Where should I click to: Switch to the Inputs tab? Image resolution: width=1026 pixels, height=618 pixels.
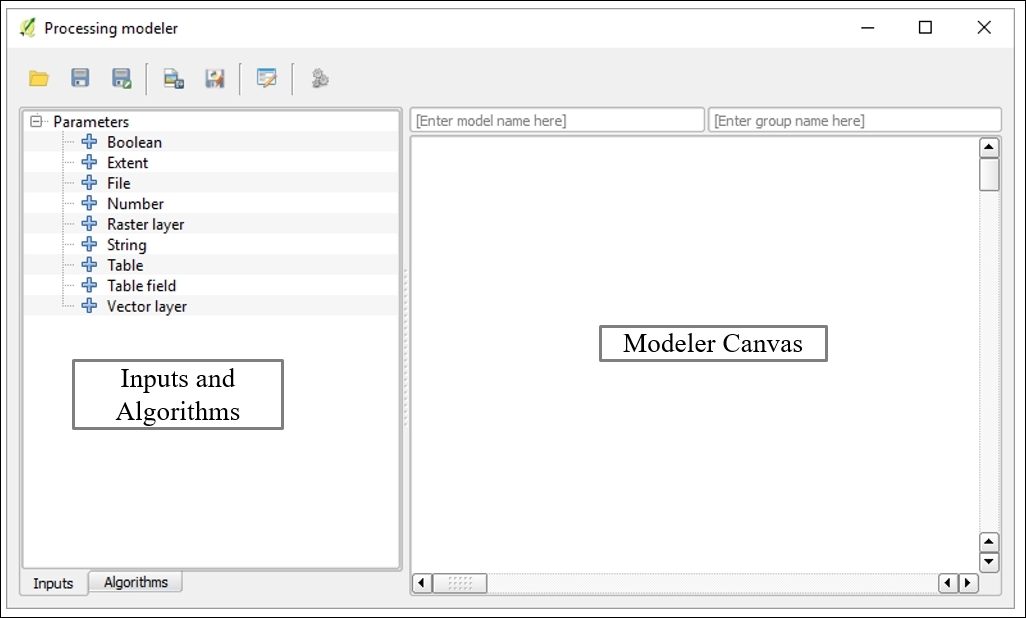(x=54, y=583)
